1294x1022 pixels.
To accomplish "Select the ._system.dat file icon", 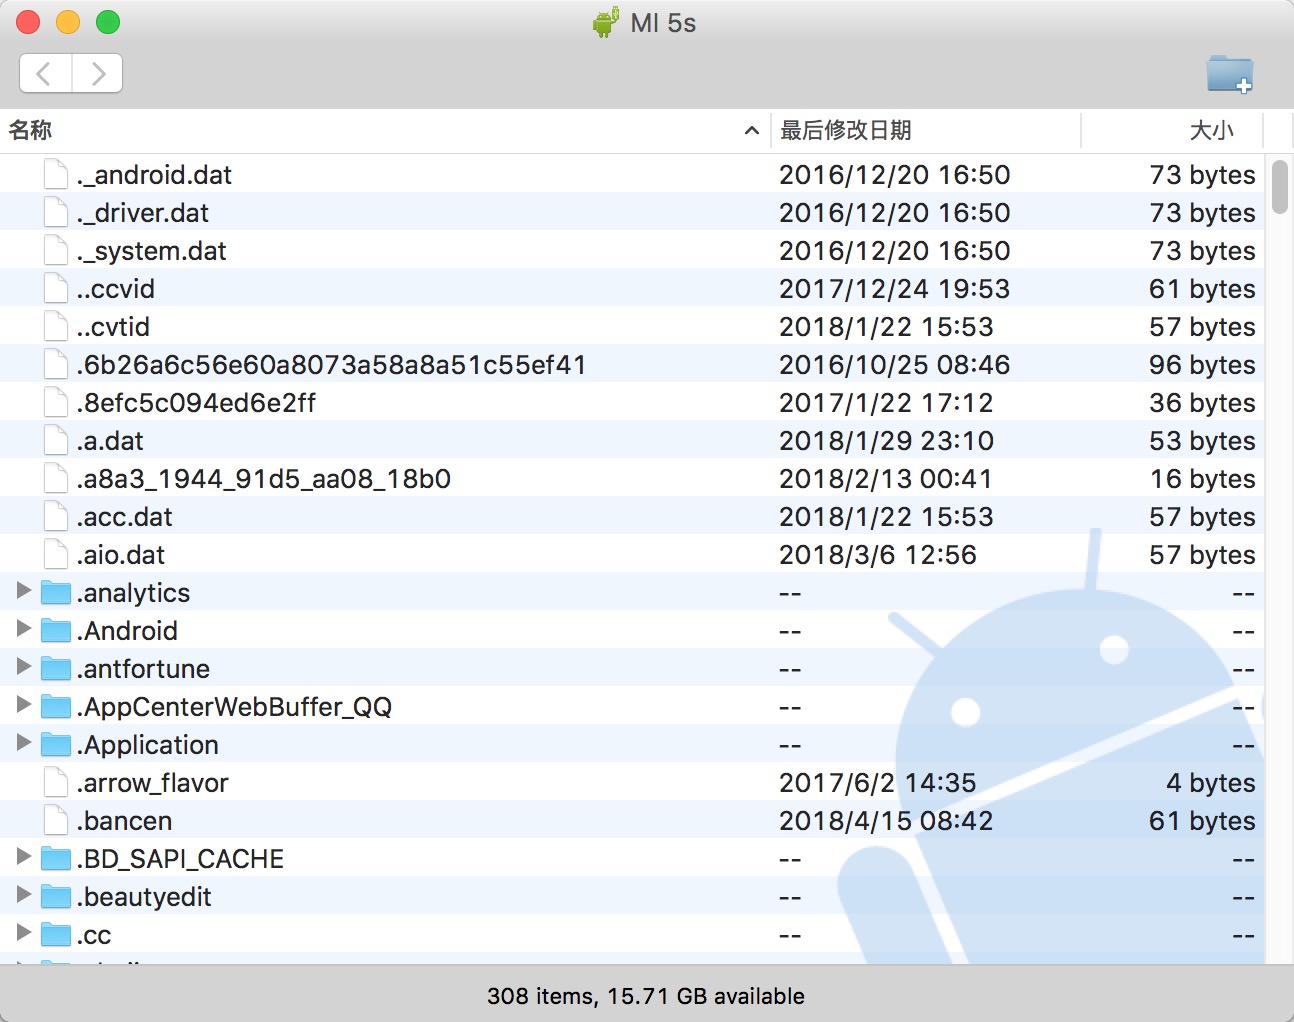I will pyautogui.click(x=56, y=250).
